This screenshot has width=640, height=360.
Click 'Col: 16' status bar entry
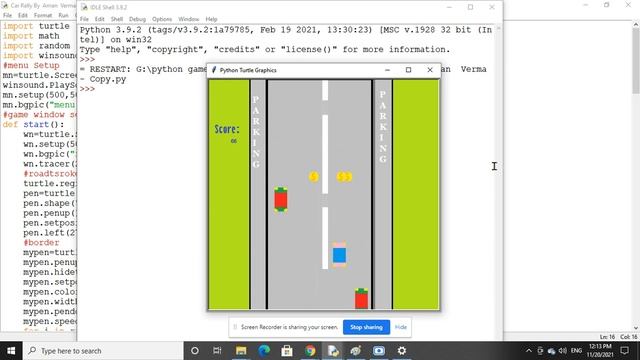coord(629,337)
